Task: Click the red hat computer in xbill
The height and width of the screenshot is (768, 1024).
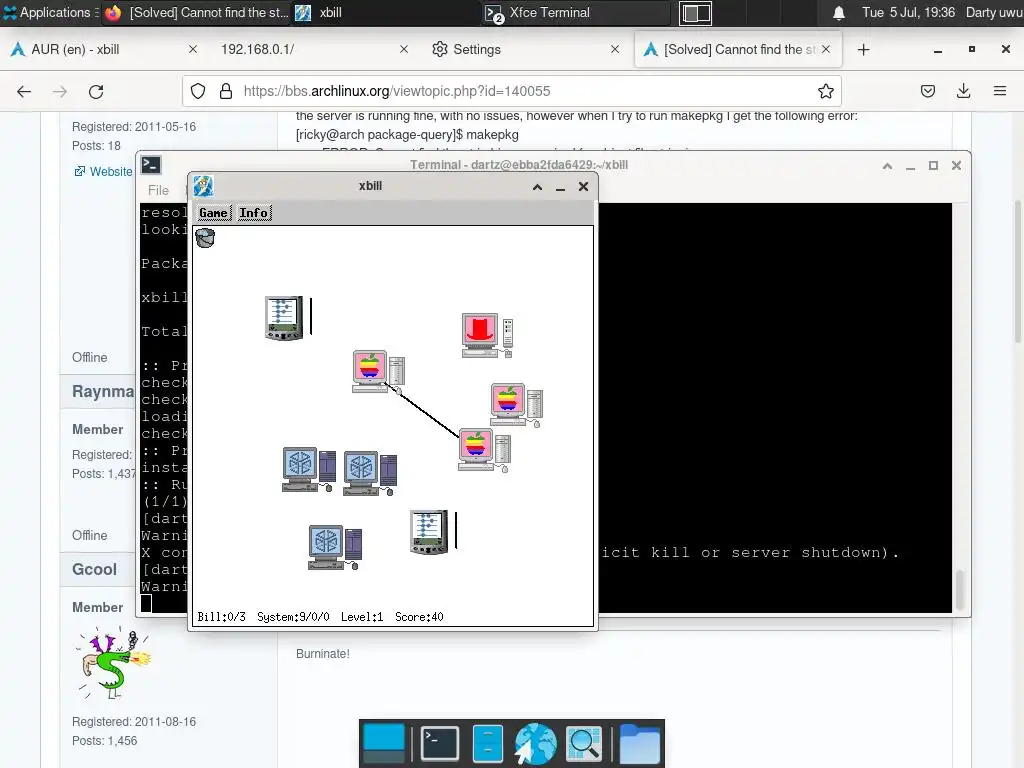Action: click(487, 335)
